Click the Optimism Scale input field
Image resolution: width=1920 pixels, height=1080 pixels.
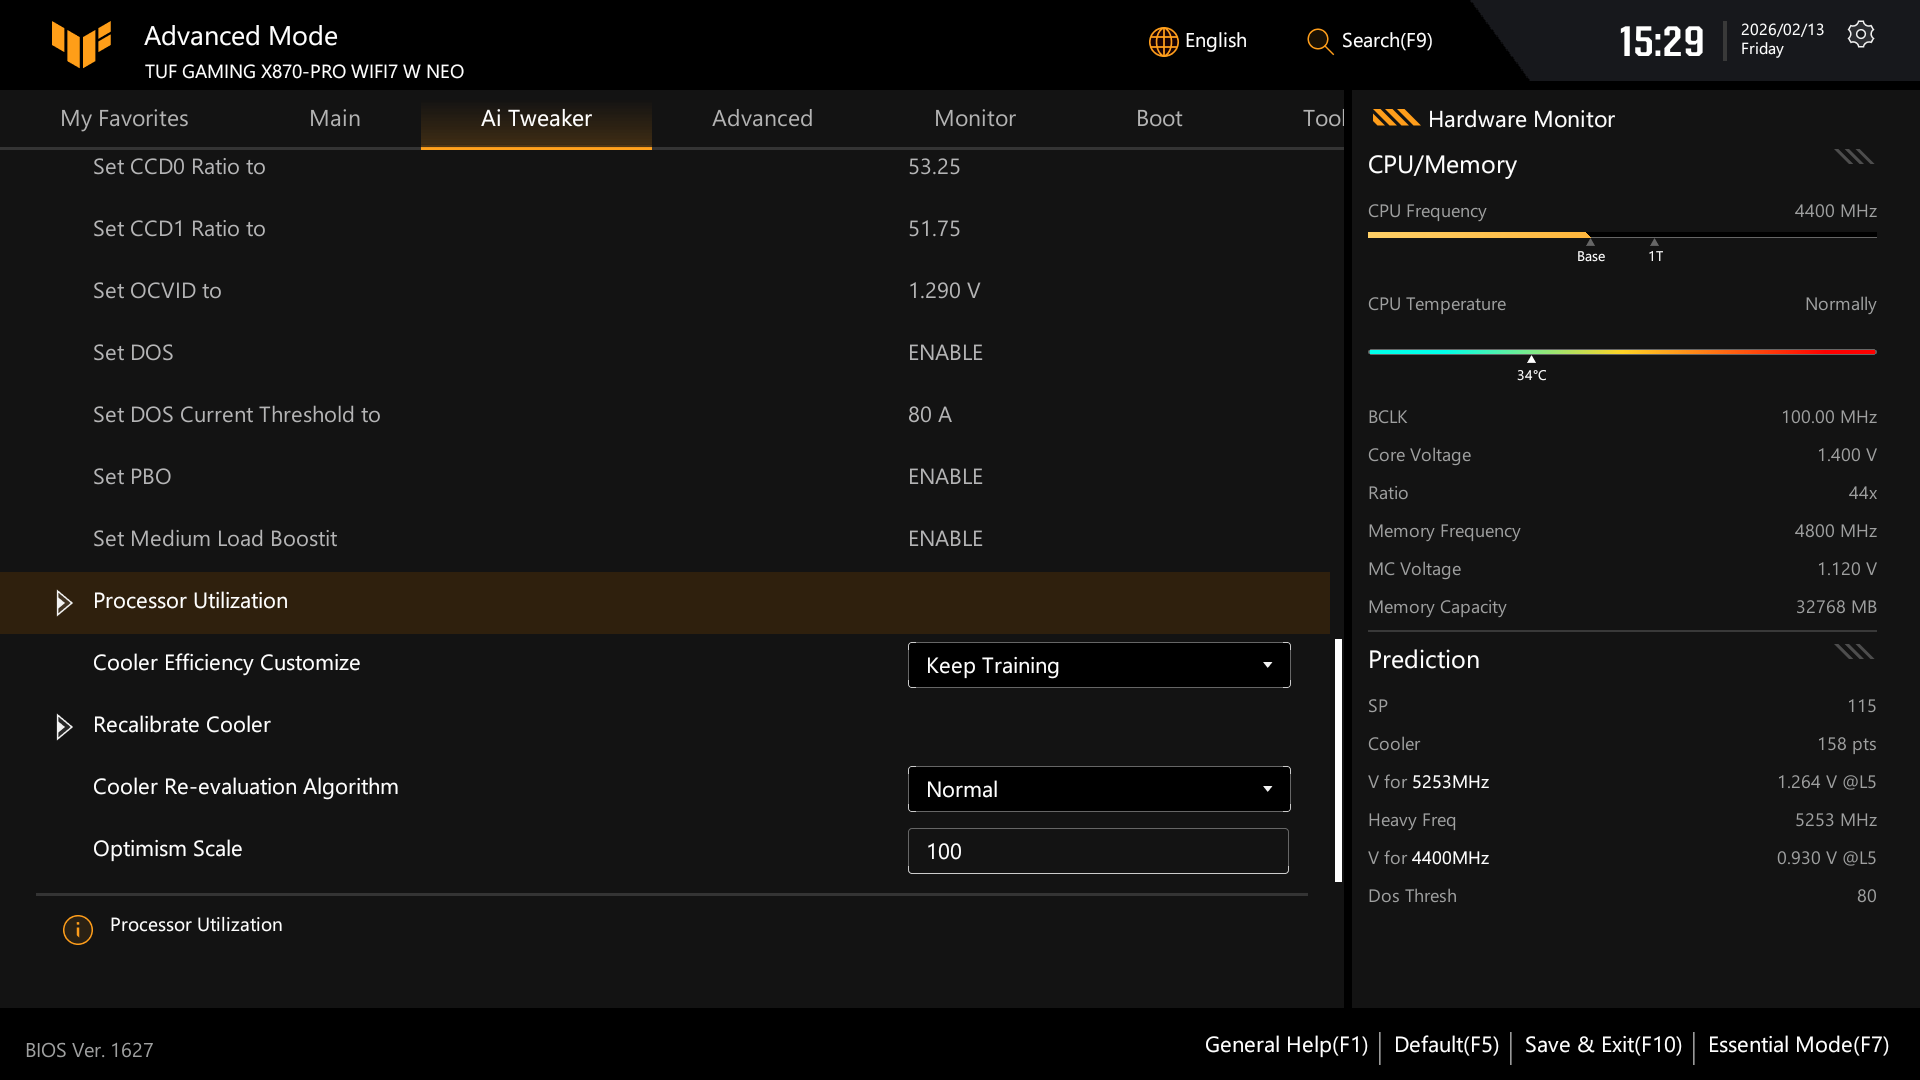pyautogui.click(x=1098, y=850)
